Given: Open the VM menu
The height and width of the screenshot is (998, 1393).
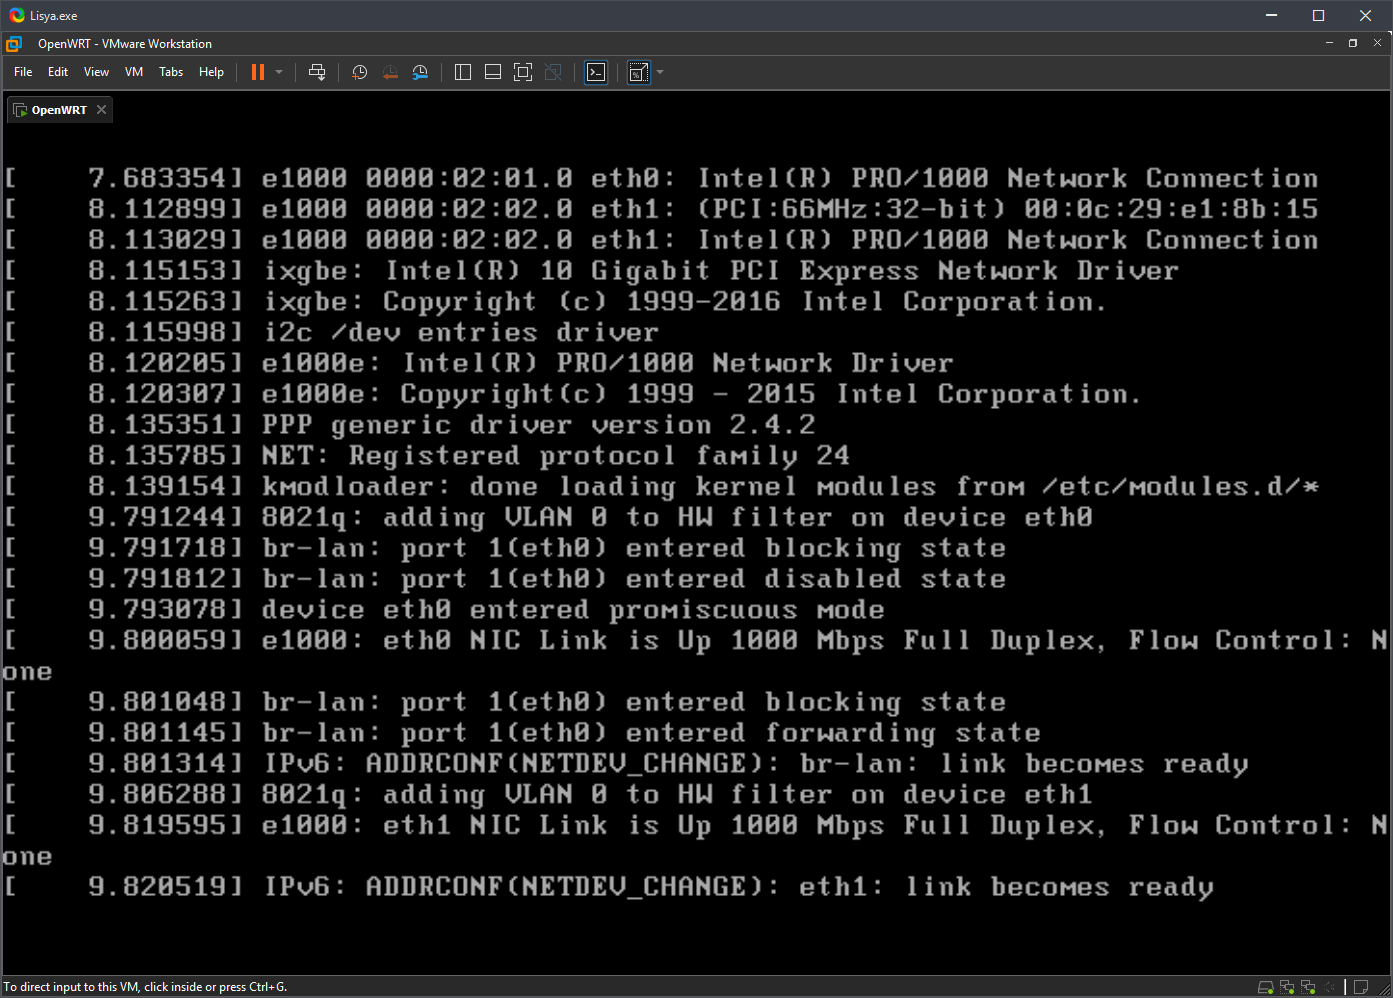Looking at the screenshot, I should [x=134, y=72].
